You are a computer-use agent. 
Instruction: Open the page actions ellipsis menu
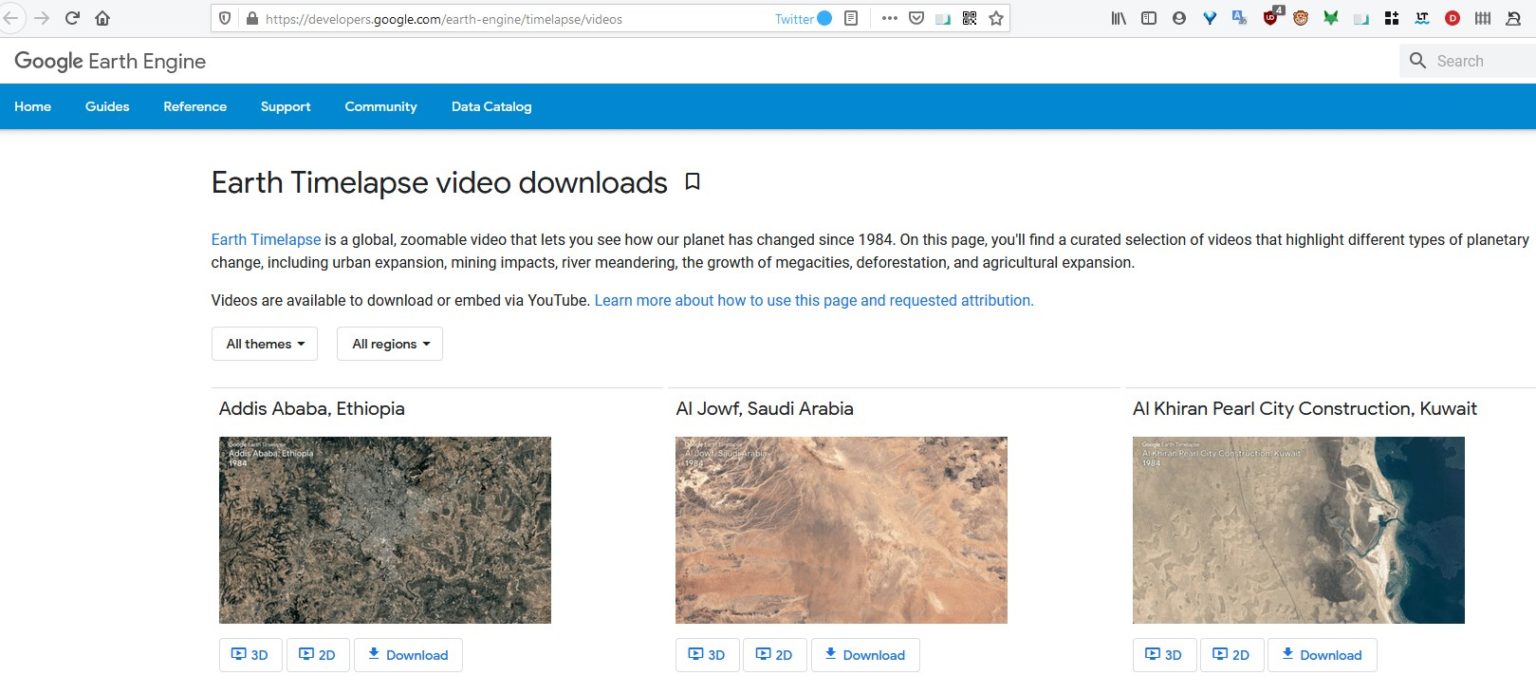click(889, 17)
